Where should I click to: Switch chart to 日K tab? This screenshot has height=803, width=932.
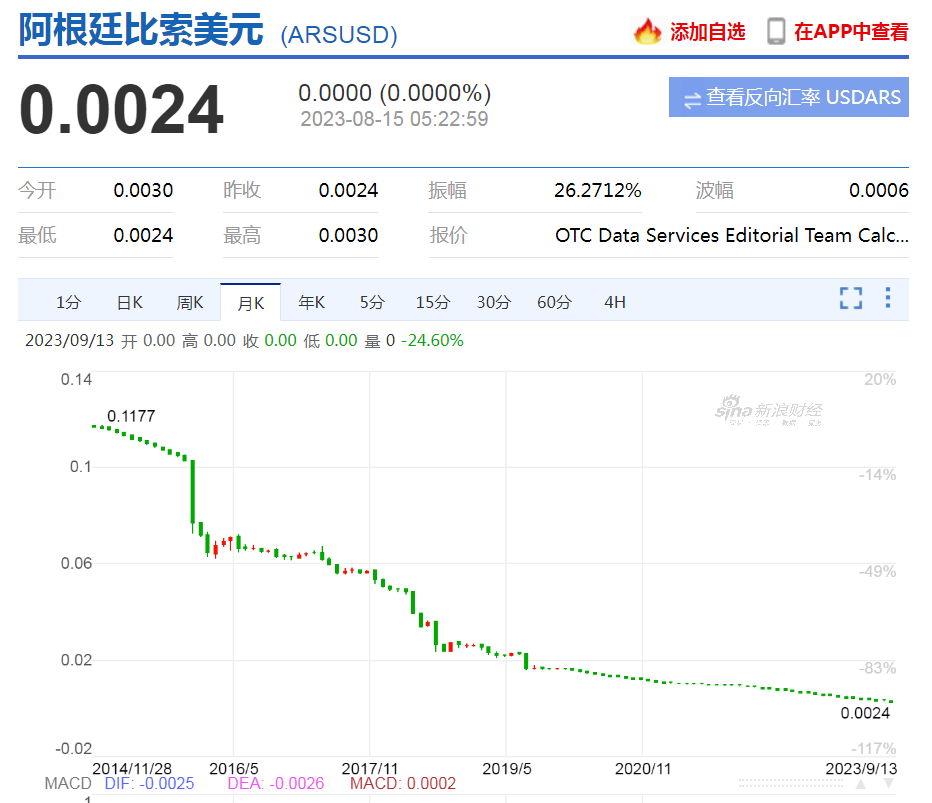(x=130, y=302)
